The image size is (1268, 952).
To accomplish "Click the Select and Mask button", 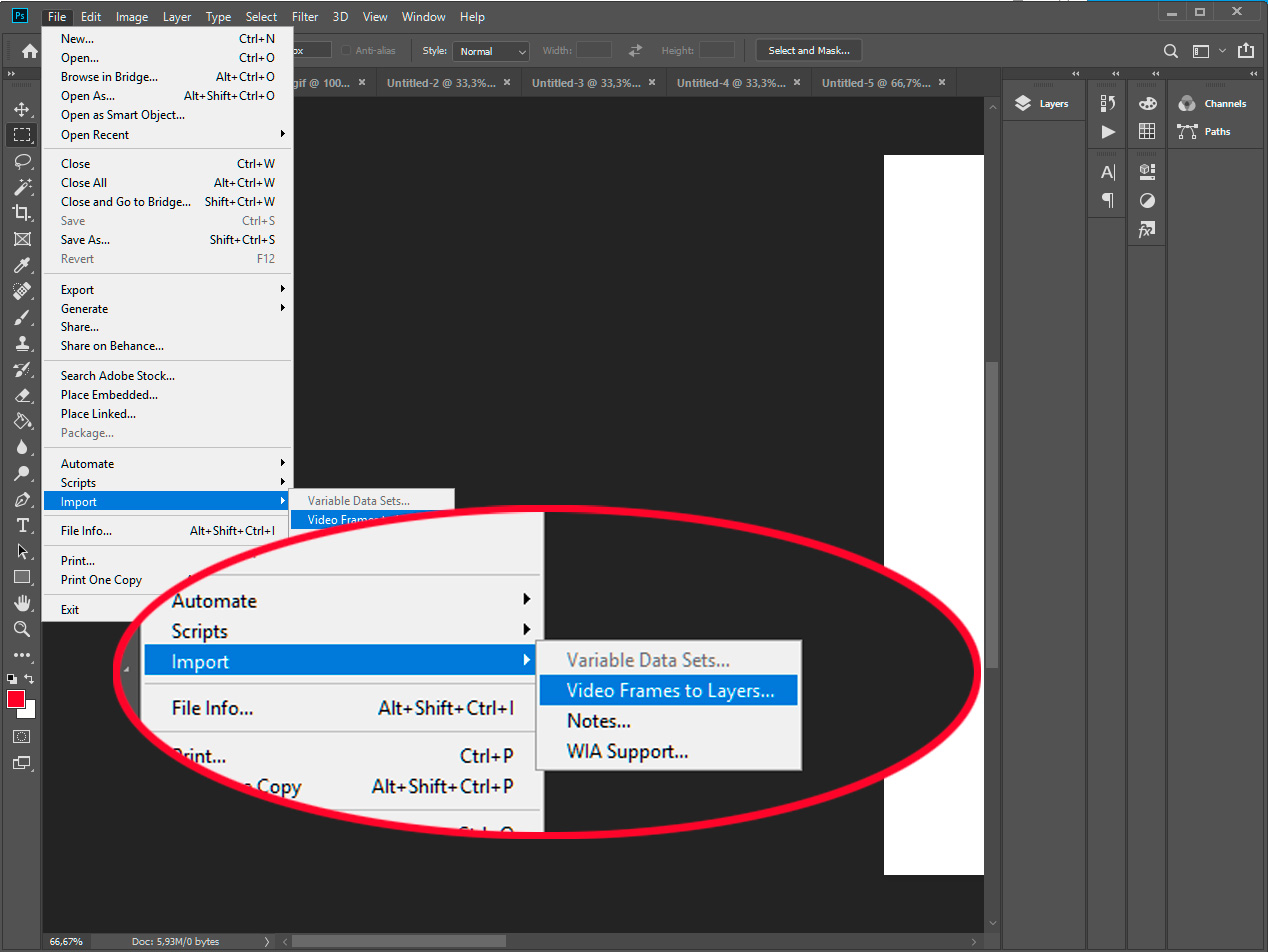I will point(808,50).
